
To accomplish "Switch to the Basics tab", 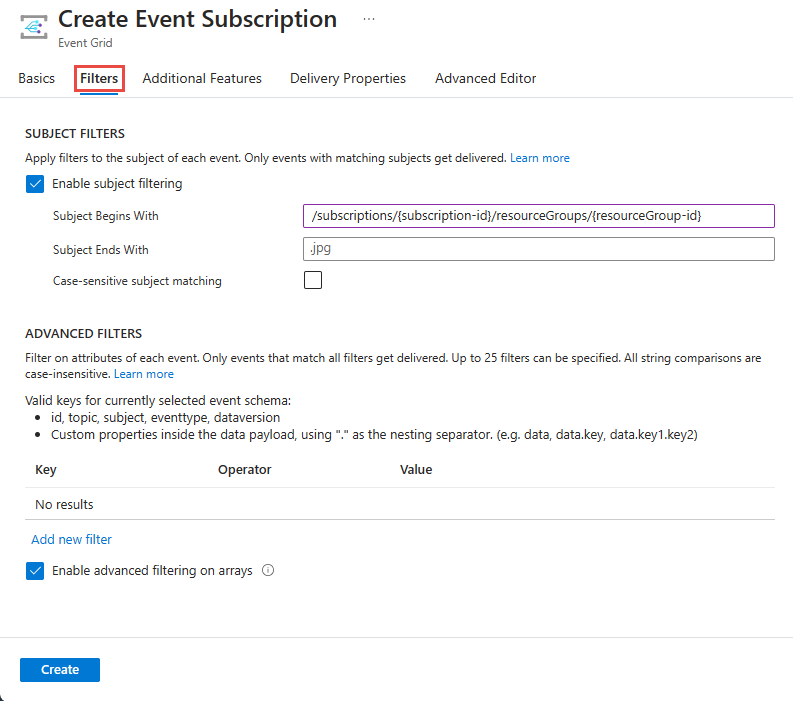I will (37, 78).
